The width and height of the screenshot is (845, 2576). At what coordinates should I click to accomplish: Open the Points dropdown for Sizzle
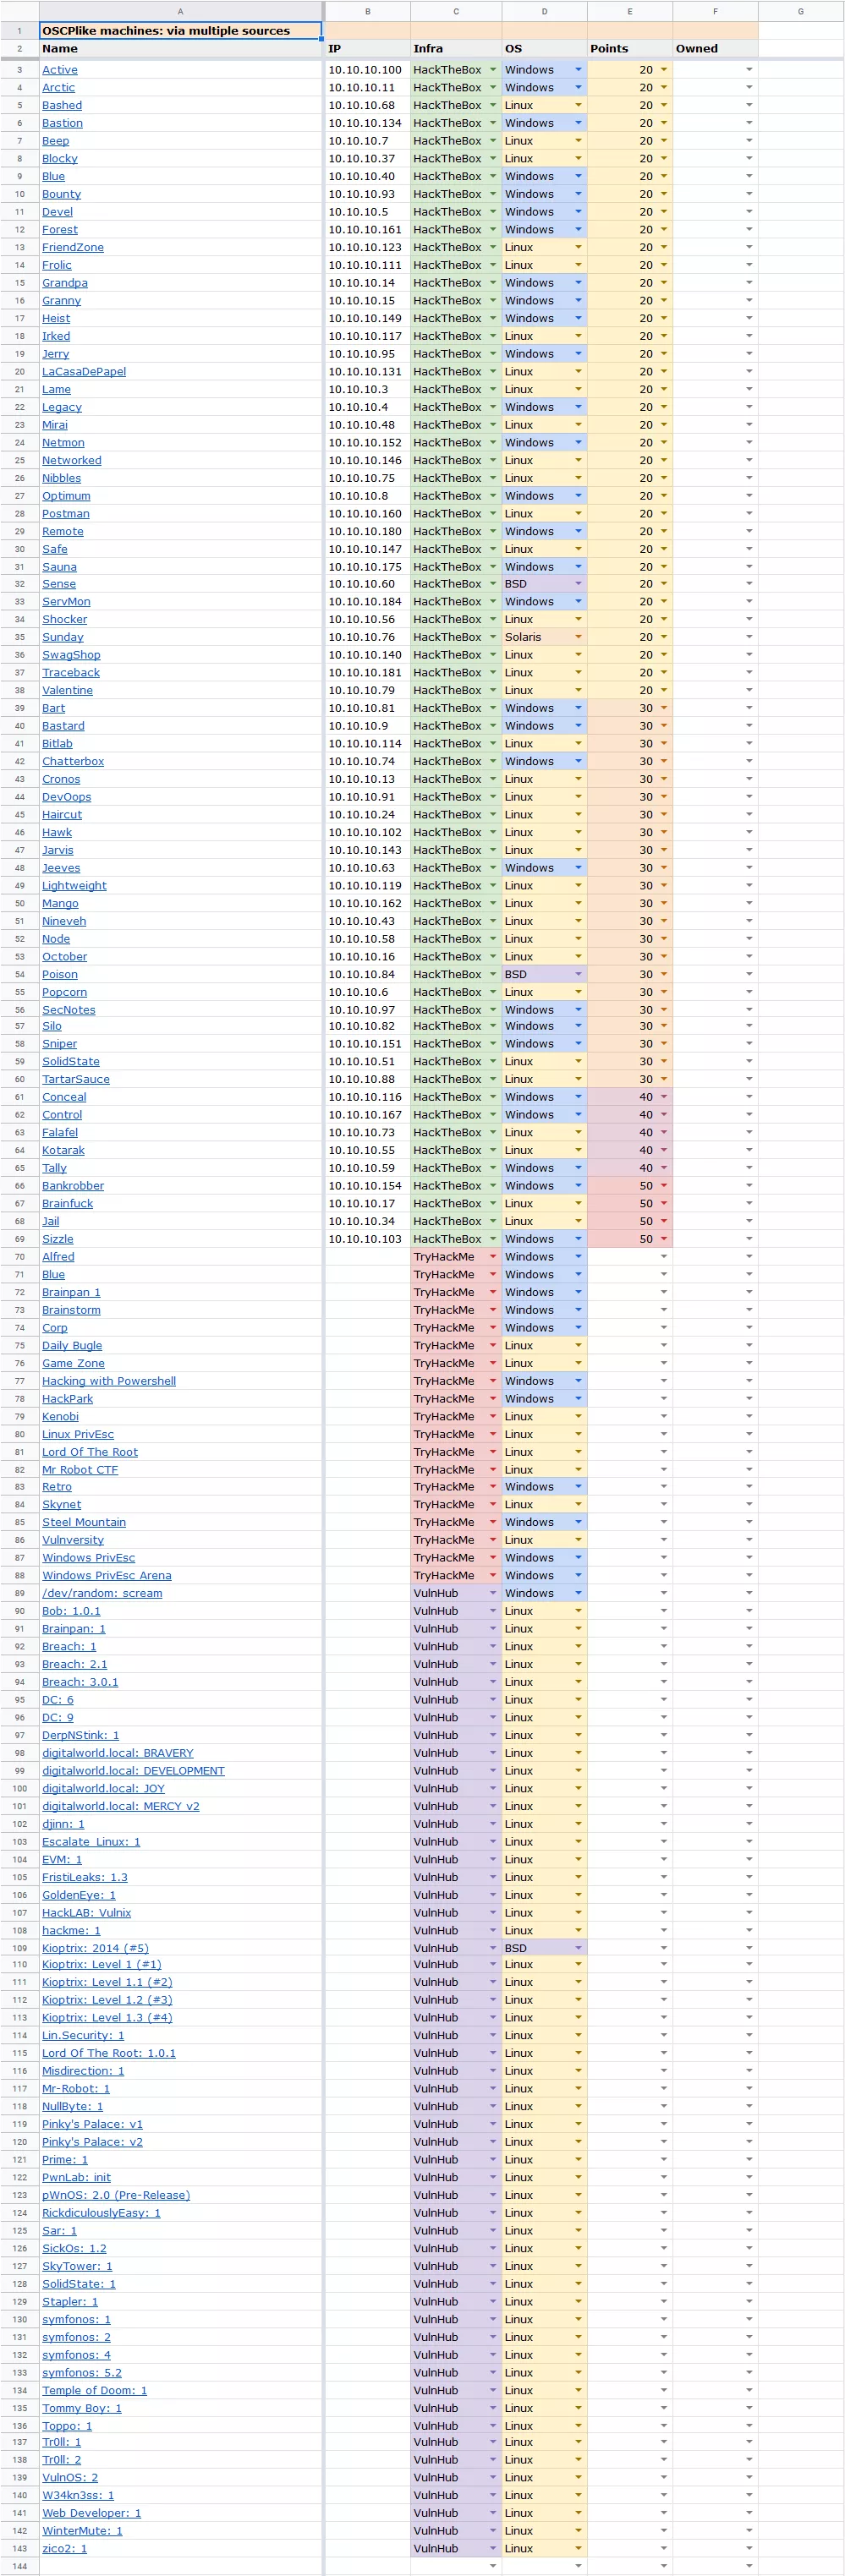click(664, 1239)
